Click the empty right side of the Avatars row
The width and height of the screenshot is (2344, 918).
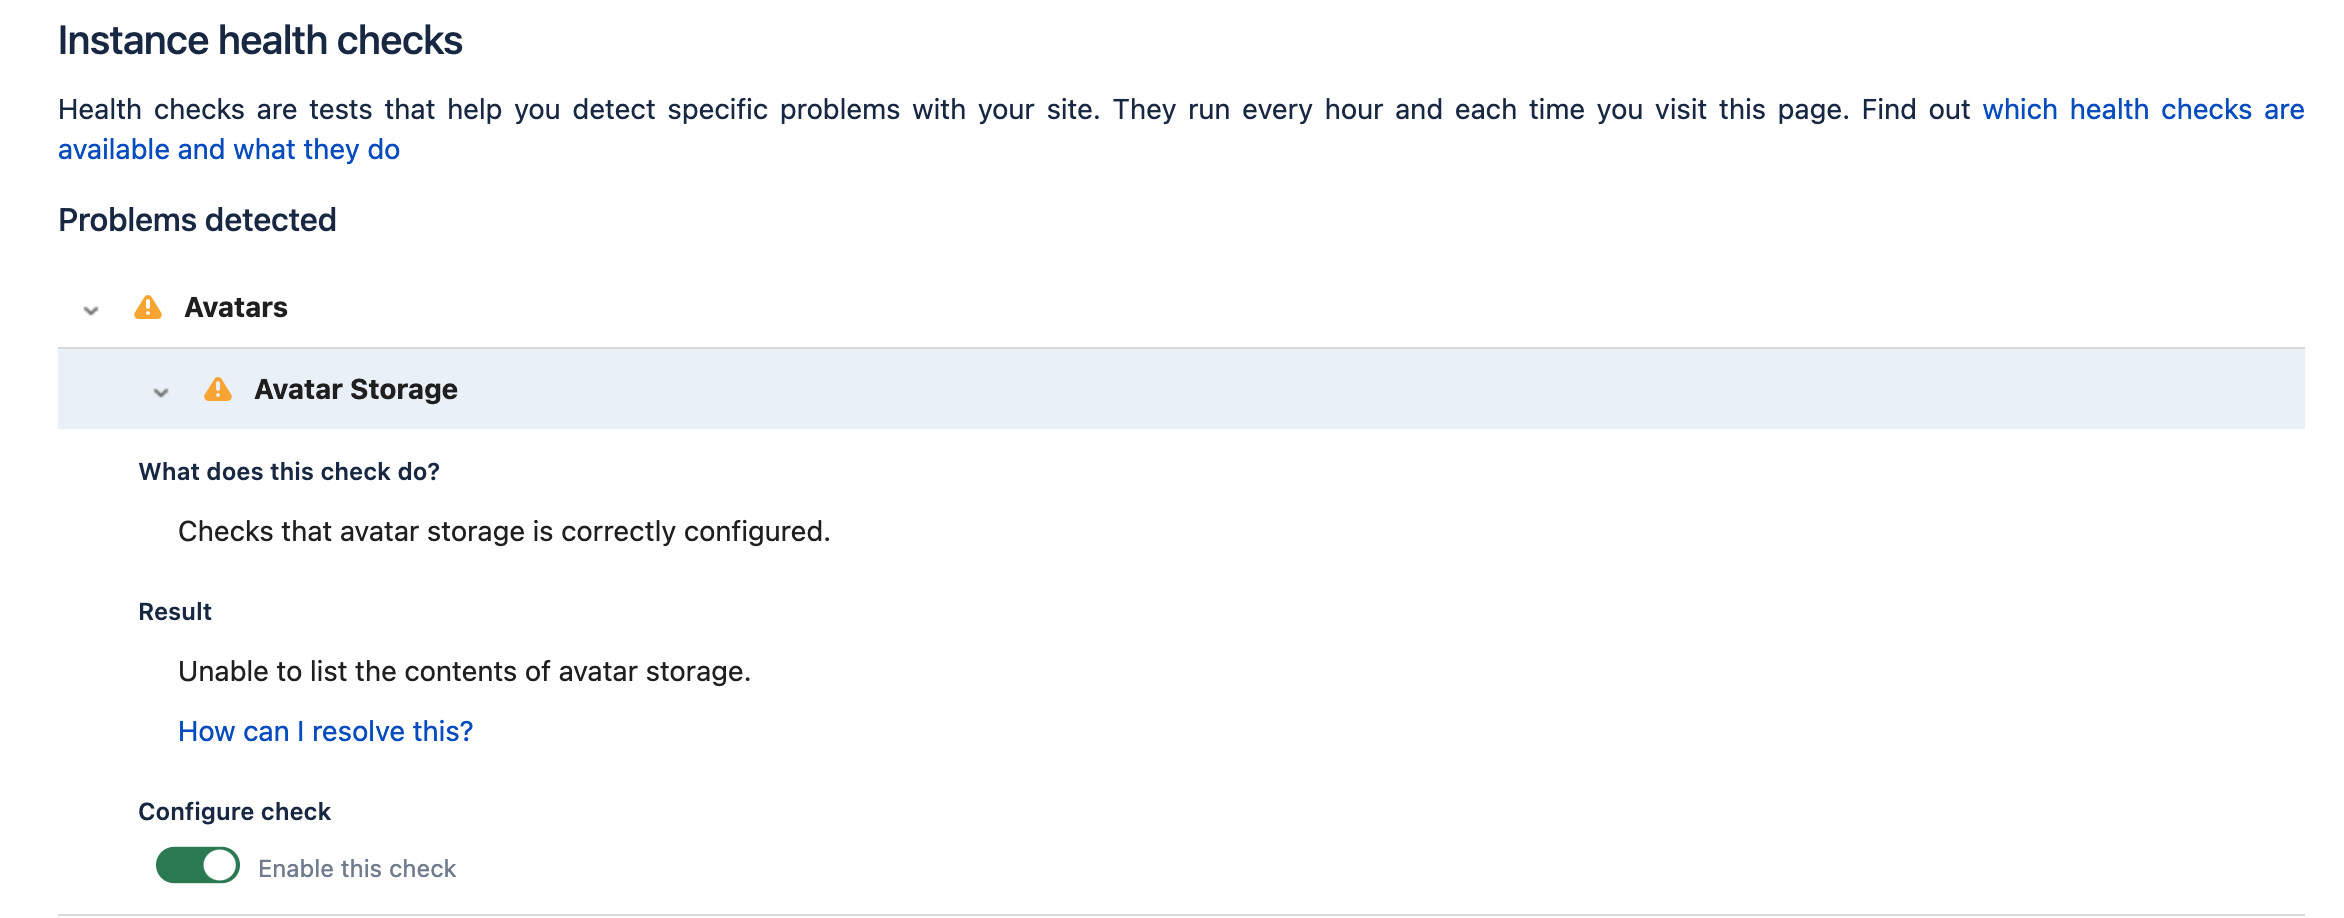click(x=1500, y=308)
